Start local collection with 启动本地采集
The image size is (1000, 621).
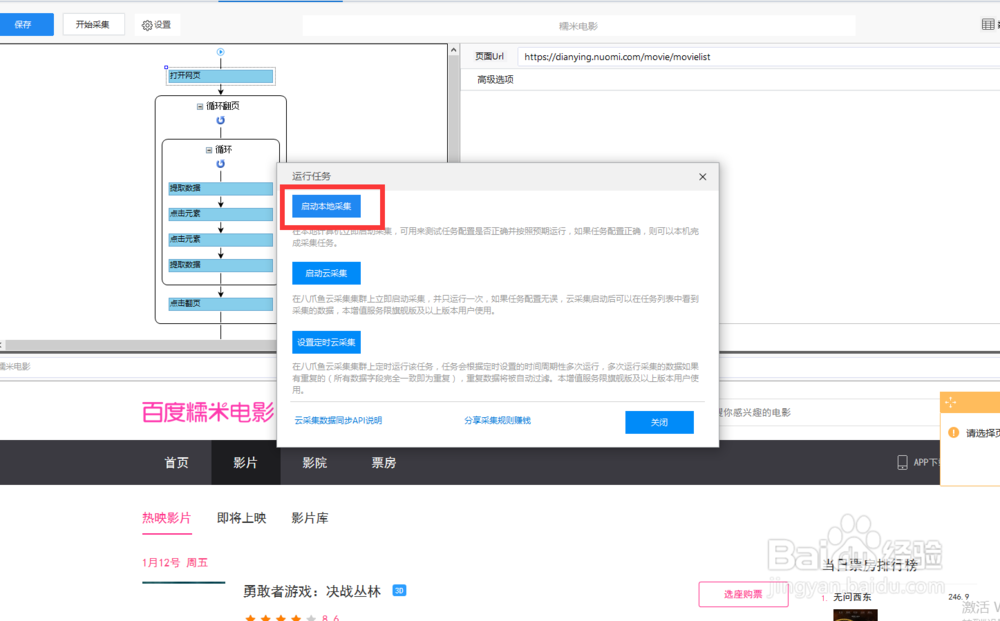tap(326, 206)
